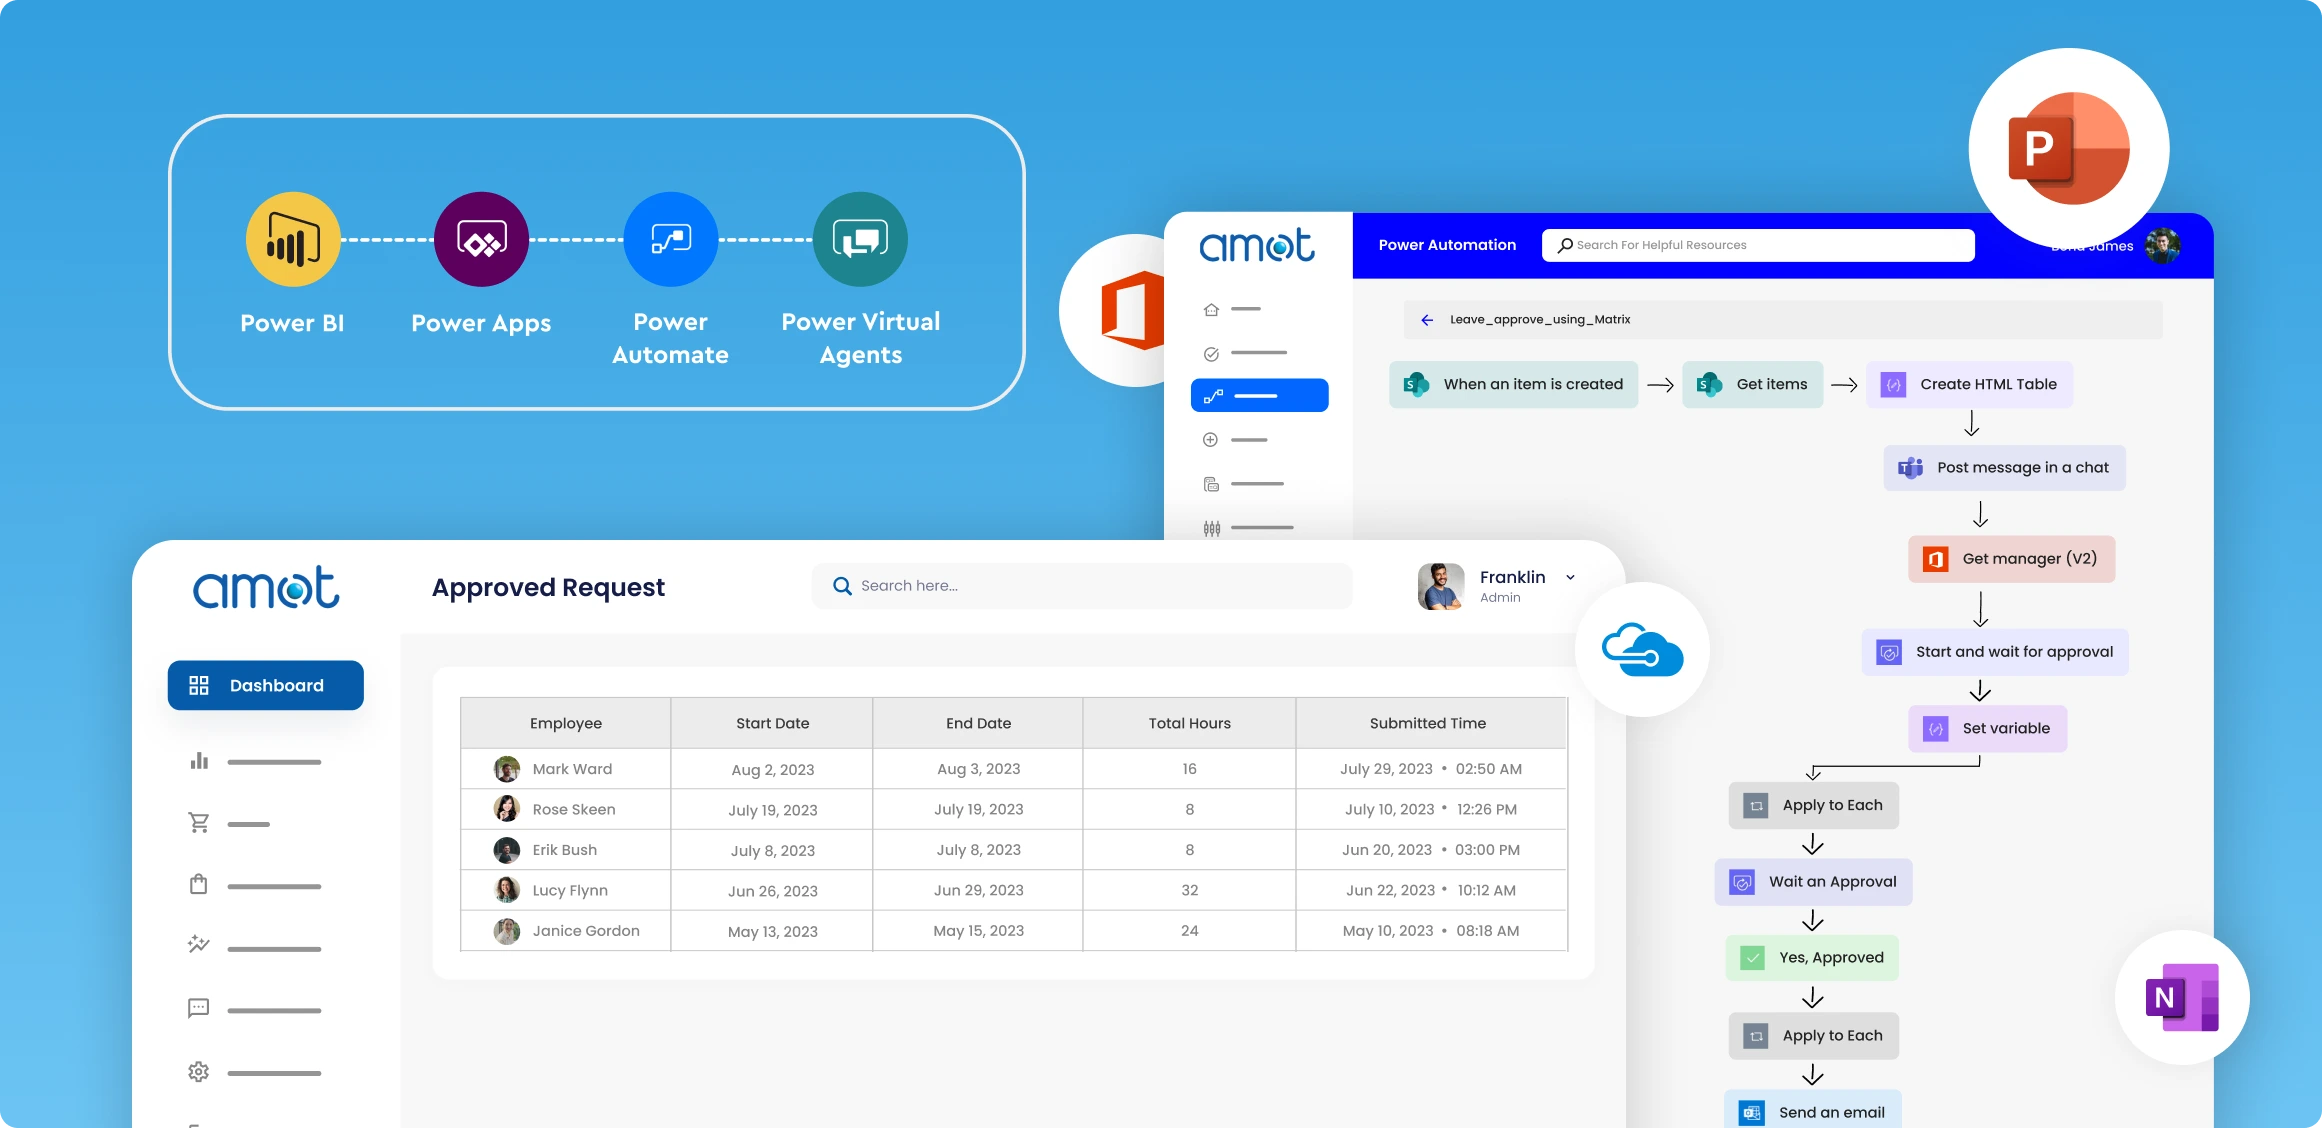Open user avatar in Power Automation header
Screen dimensions: 2322x1128
pos(2163,246)
